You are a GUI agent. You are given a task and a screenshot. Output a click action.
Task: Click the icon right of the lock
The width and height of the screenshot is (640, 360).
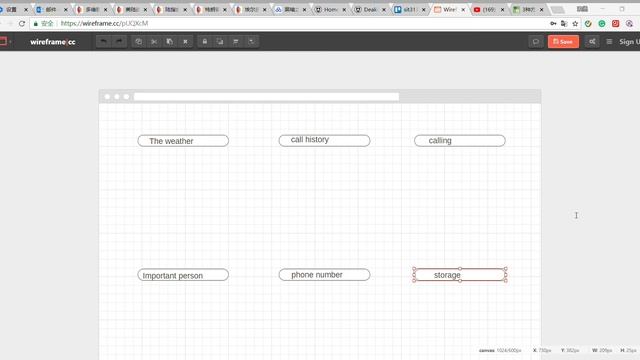(220, 42)
